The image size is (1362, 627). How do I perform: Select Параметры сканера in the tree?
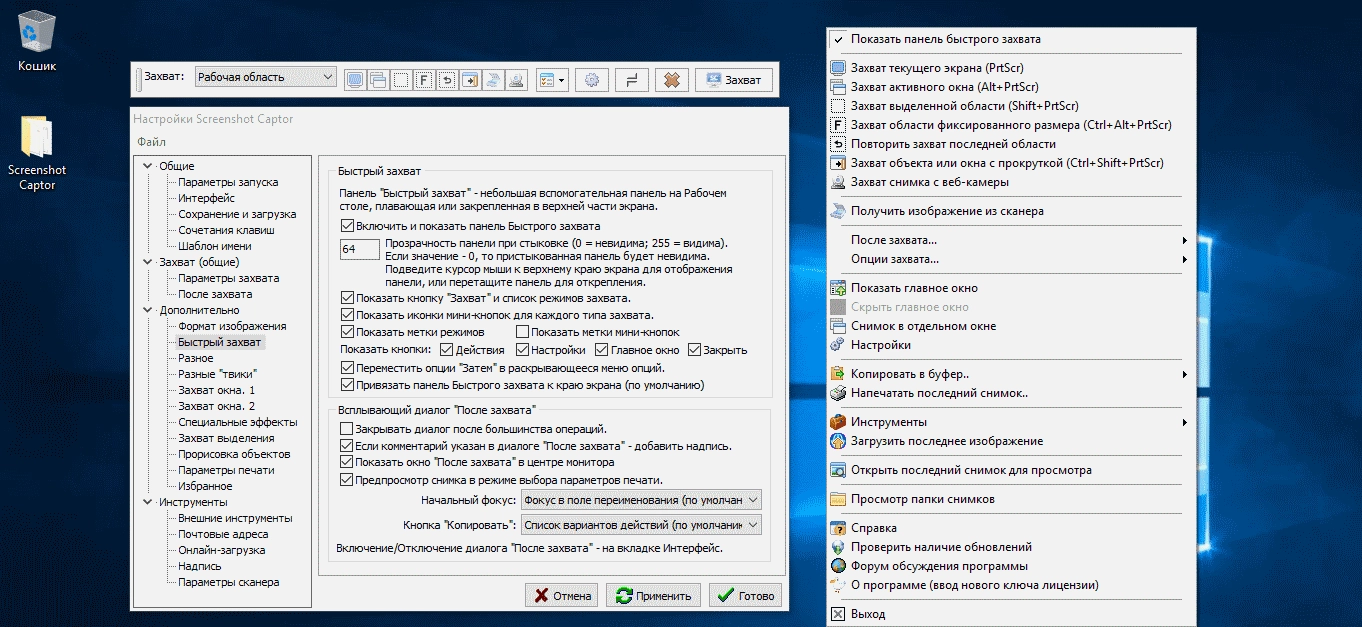[228, 582]
